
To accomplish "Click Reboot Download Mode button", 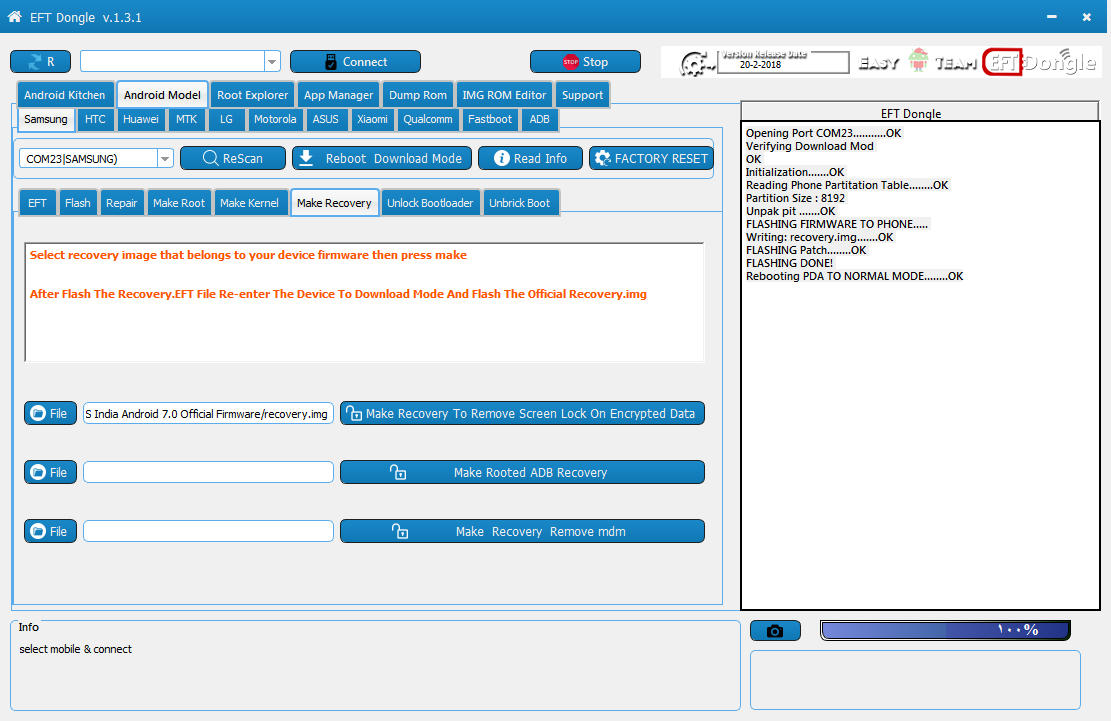I will [x=382, y=158].
